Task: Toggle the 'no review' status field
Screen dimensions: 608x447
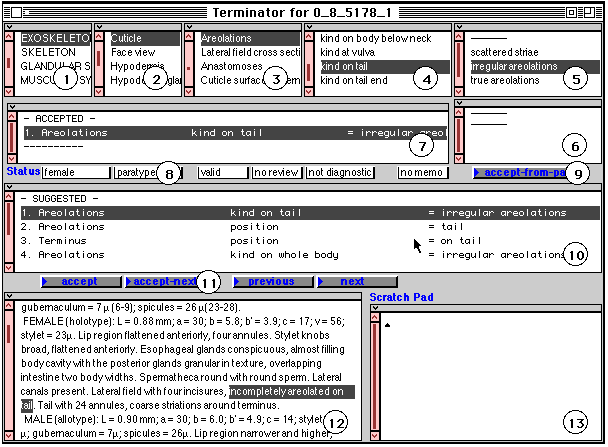Action: coord(276,173)
